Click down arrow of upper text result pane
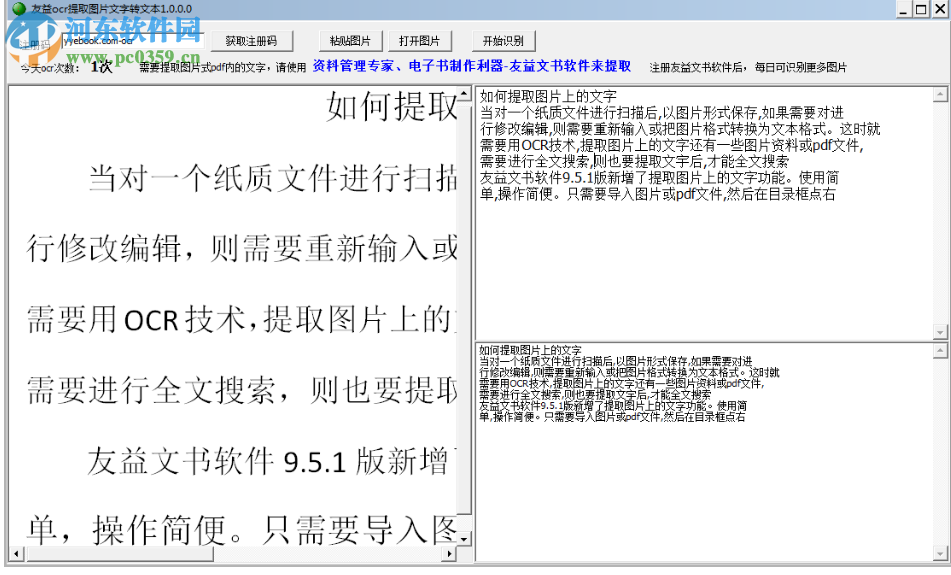This screenshot has width=951, height=575. (940, 332)
